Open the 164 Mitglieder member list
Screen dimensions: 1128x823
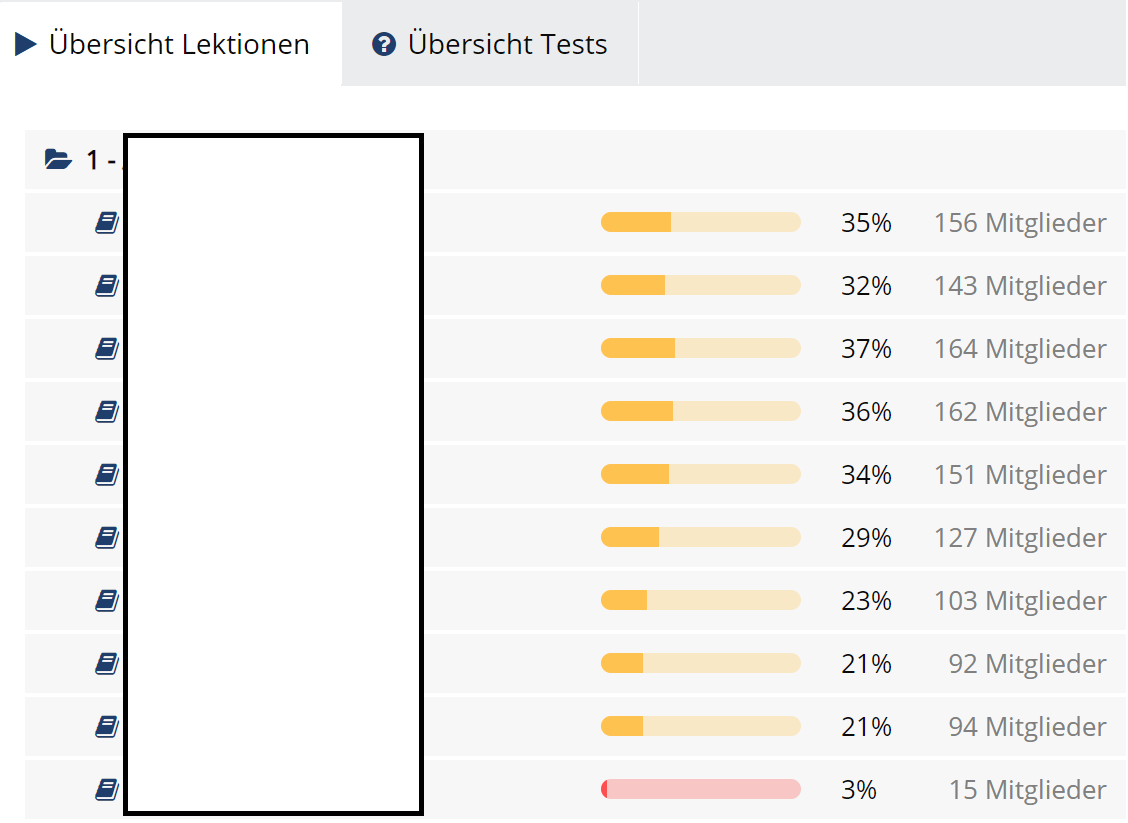1020,348
